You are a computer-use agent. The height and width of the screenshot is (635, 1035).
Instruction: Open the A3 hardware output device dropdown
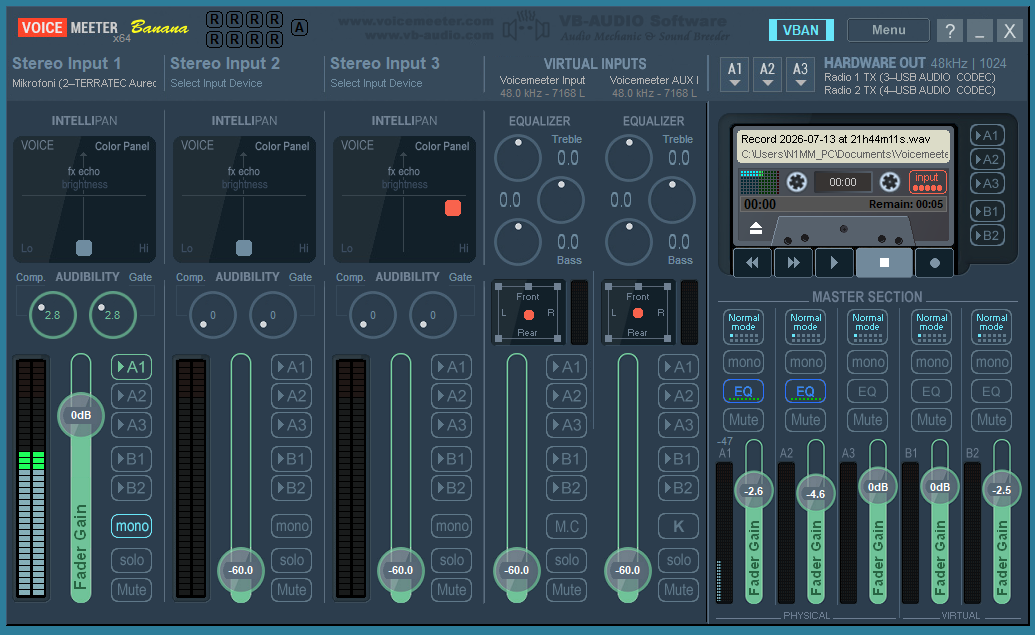click(800, 74)
